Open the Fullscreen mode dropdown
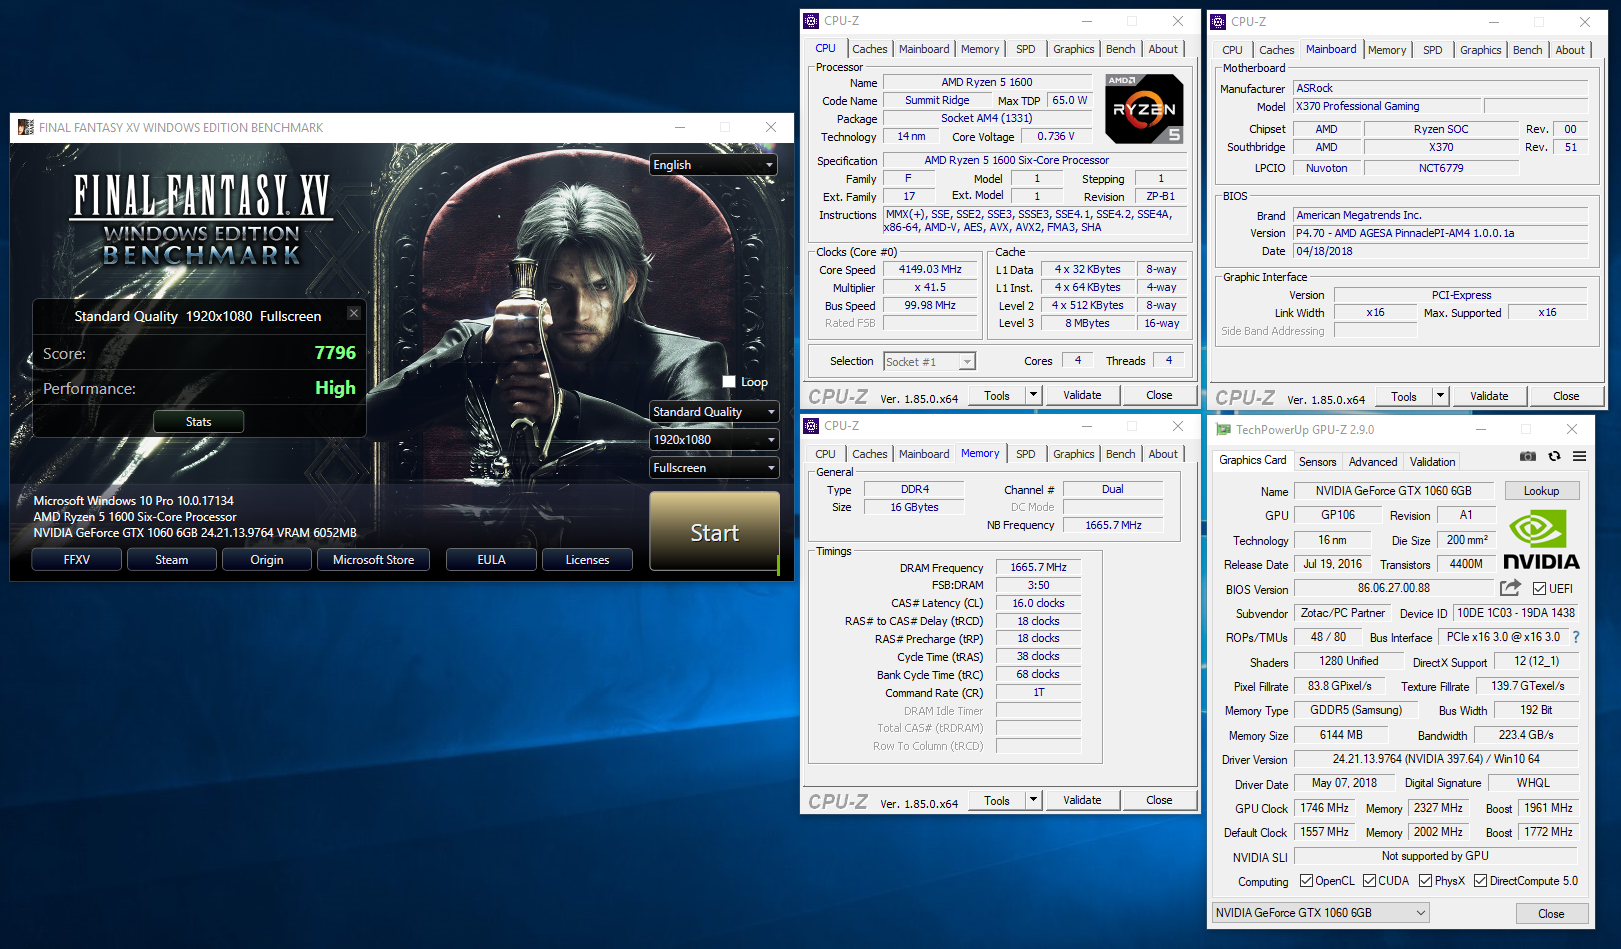1621x949 pixels. (714, 467)
